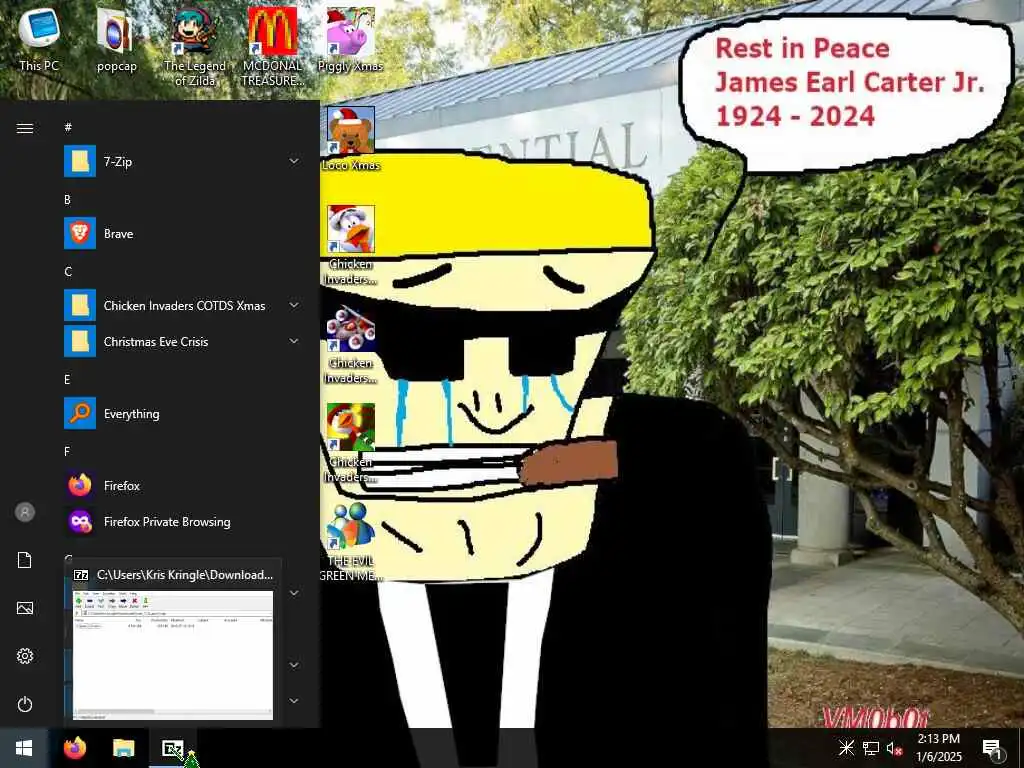Launch Loco Xmas desktop shortcut
The image size is (1024, 768).
point(351,139)
